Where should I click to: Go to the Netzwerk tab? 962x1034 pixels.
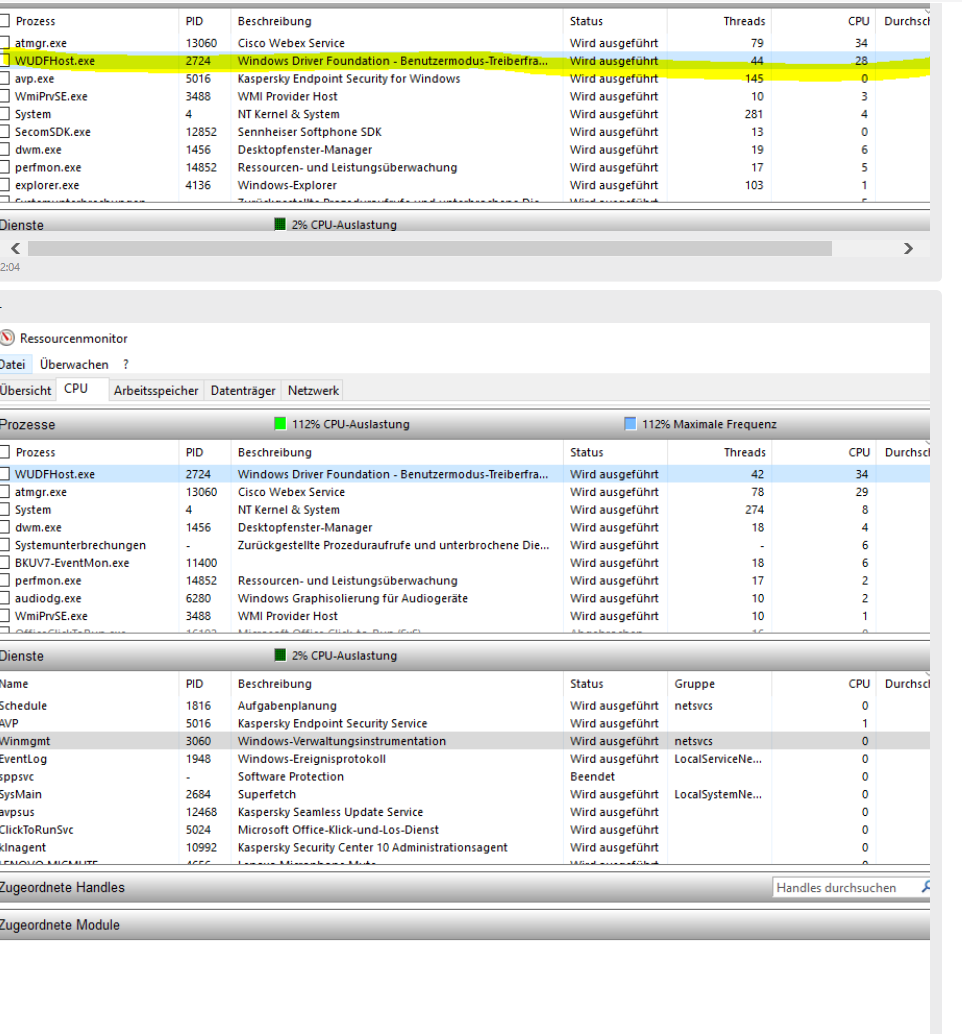click(x=313, y=390)
